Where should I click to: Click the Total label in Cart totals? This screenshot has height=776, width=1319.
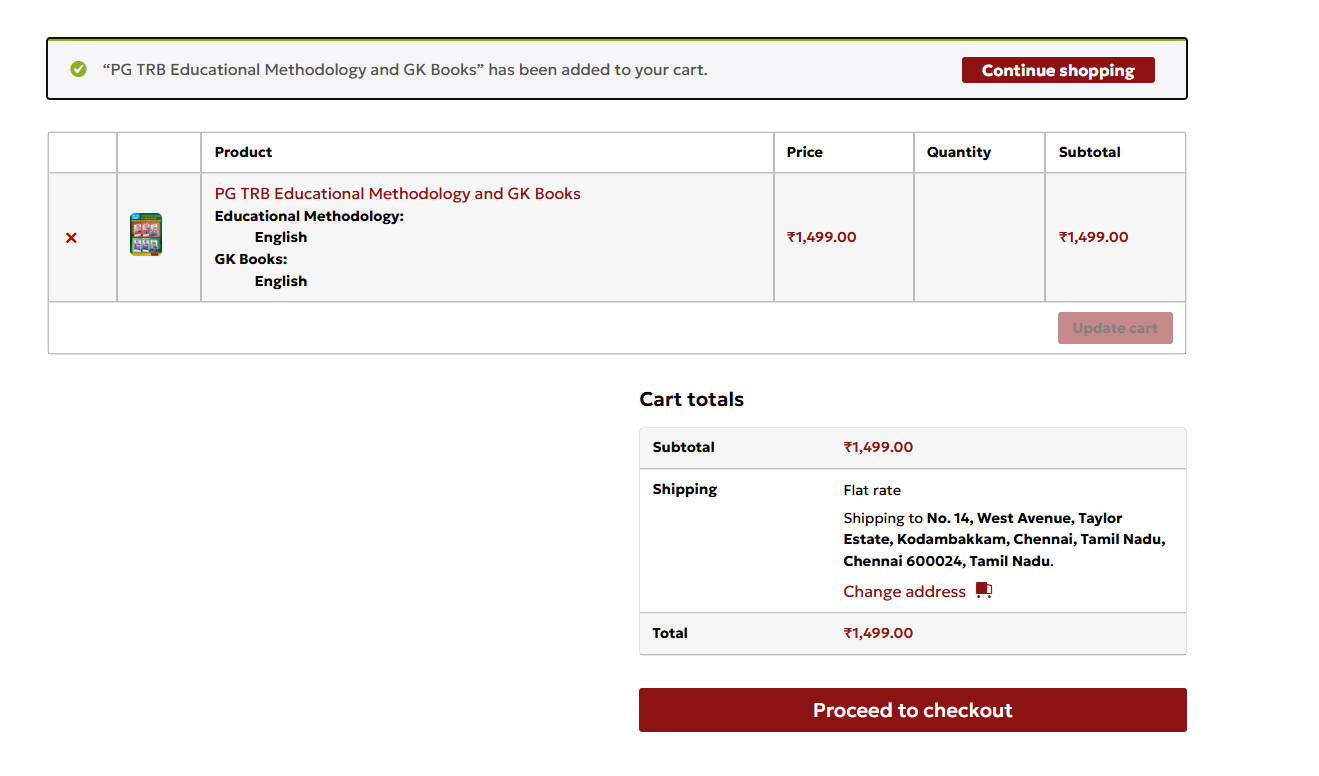[670, 633]
